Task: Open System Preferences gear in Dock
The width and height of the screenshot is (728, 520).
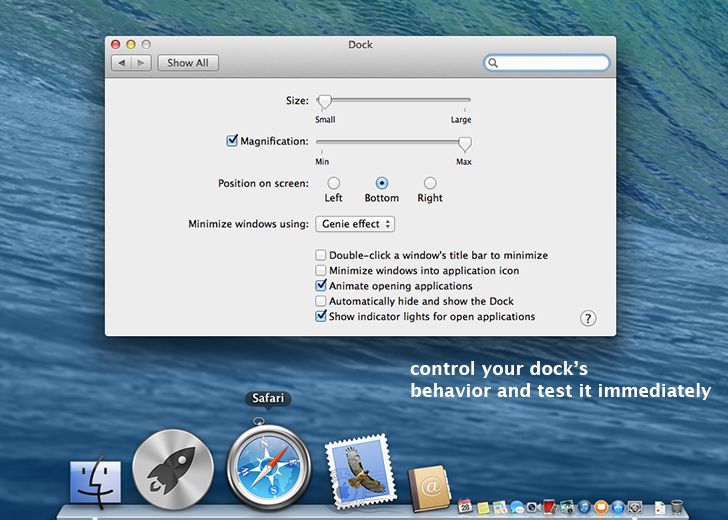Action: [635, 507]
